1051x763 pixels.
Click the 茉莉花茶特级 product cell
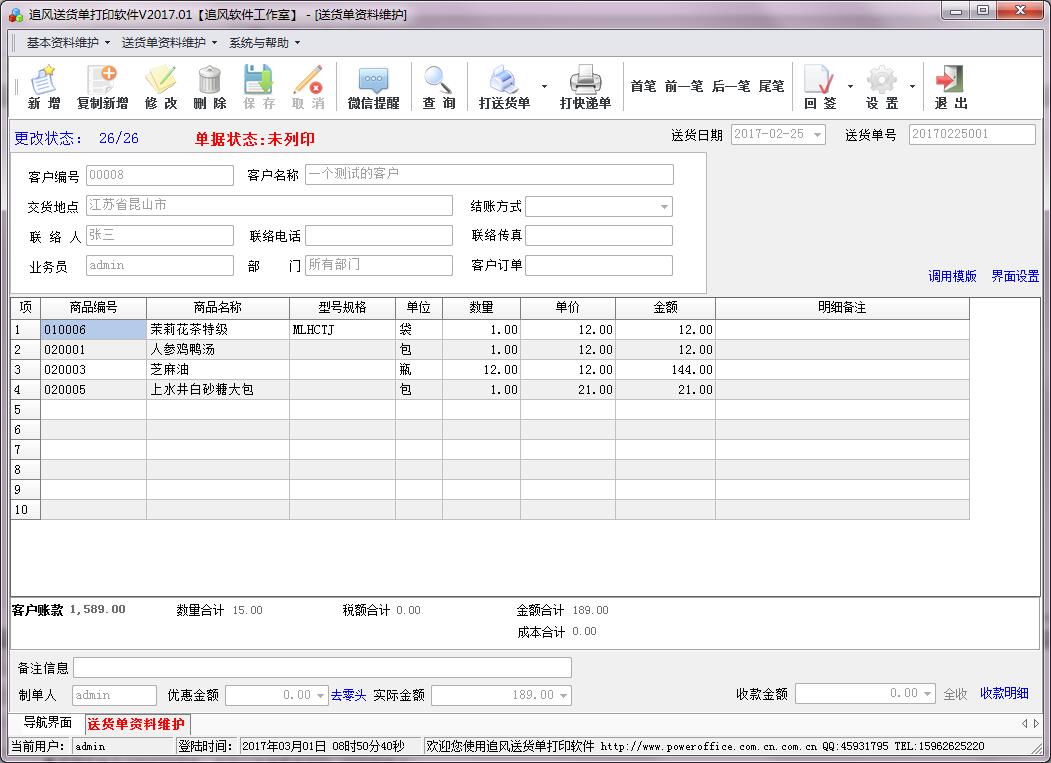click(x=218, y=329)
